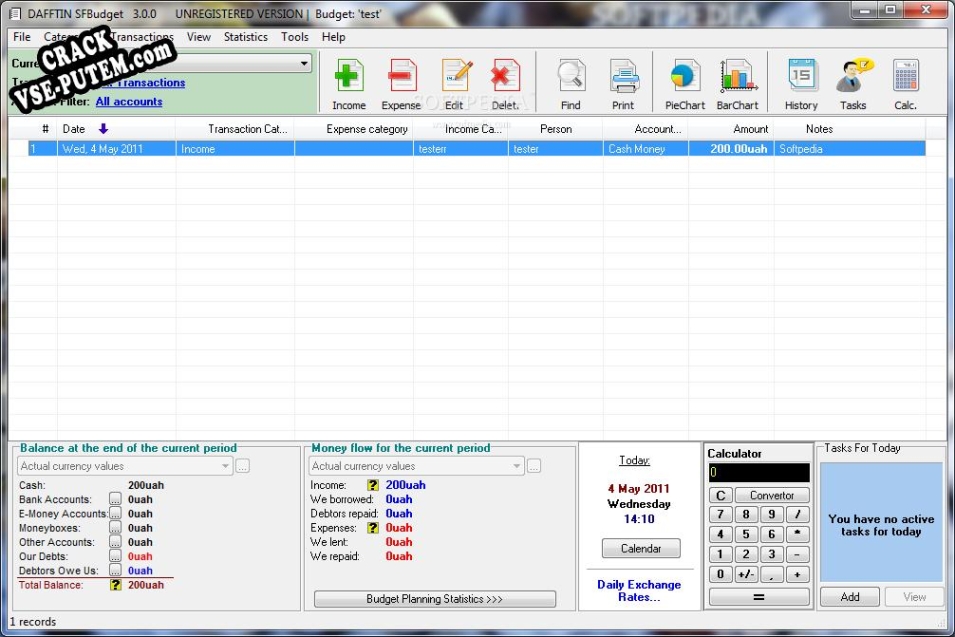This screenshot has width=955, height=637.
Task: Open the PieChart view
Action: pyautogui.click(x=685, y=83)
